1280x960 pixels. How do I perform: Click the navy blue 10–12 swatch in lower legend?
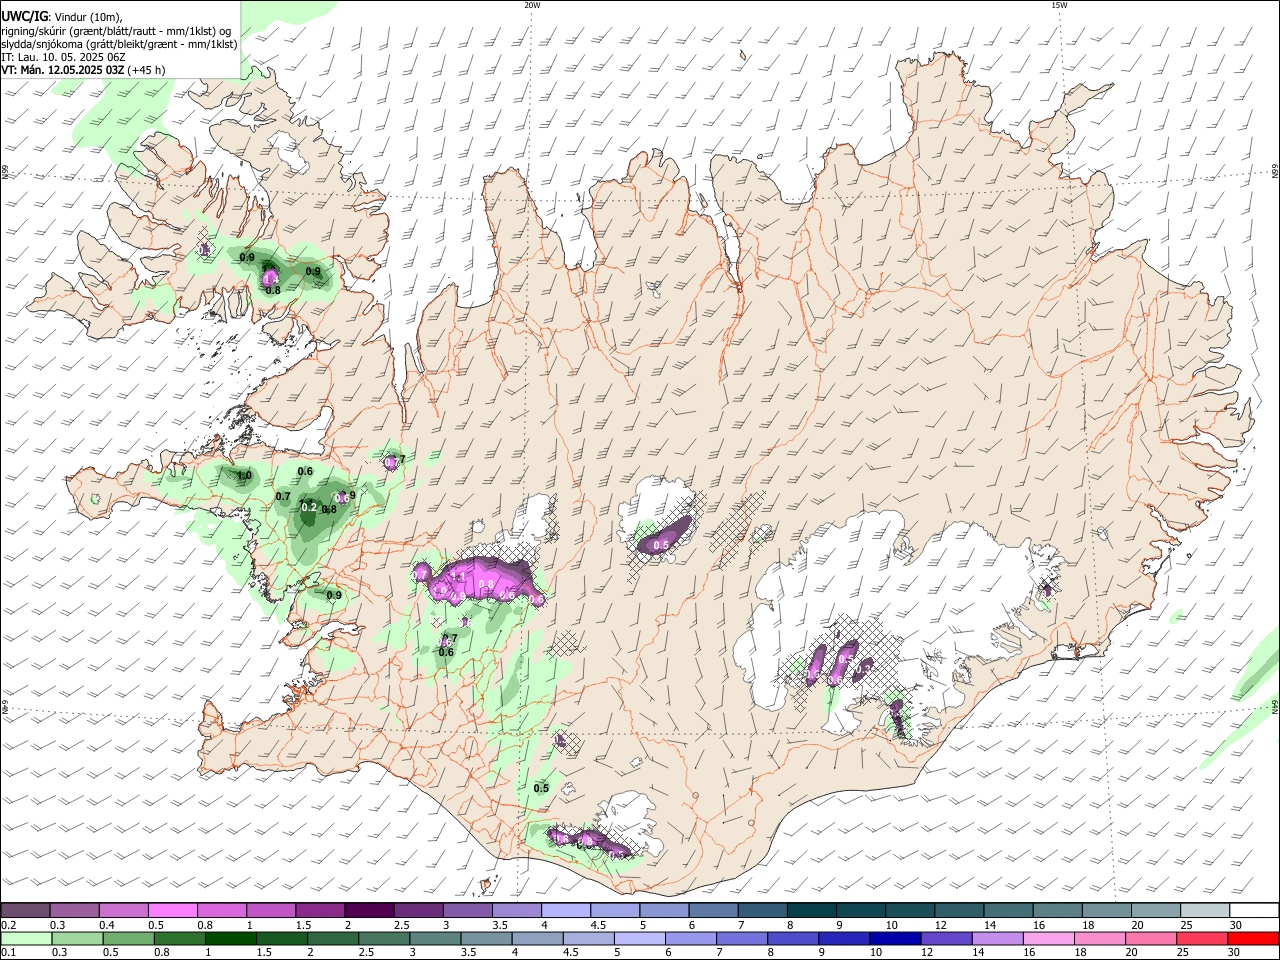coord(894,938)
